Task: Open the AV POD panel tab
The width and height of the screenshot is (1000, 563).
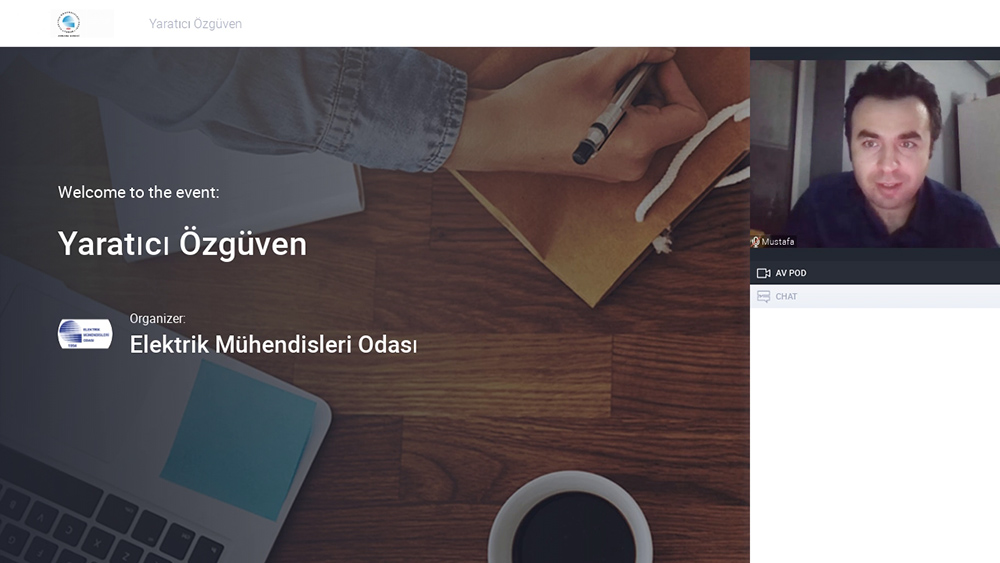Action: tap(875, 273)
